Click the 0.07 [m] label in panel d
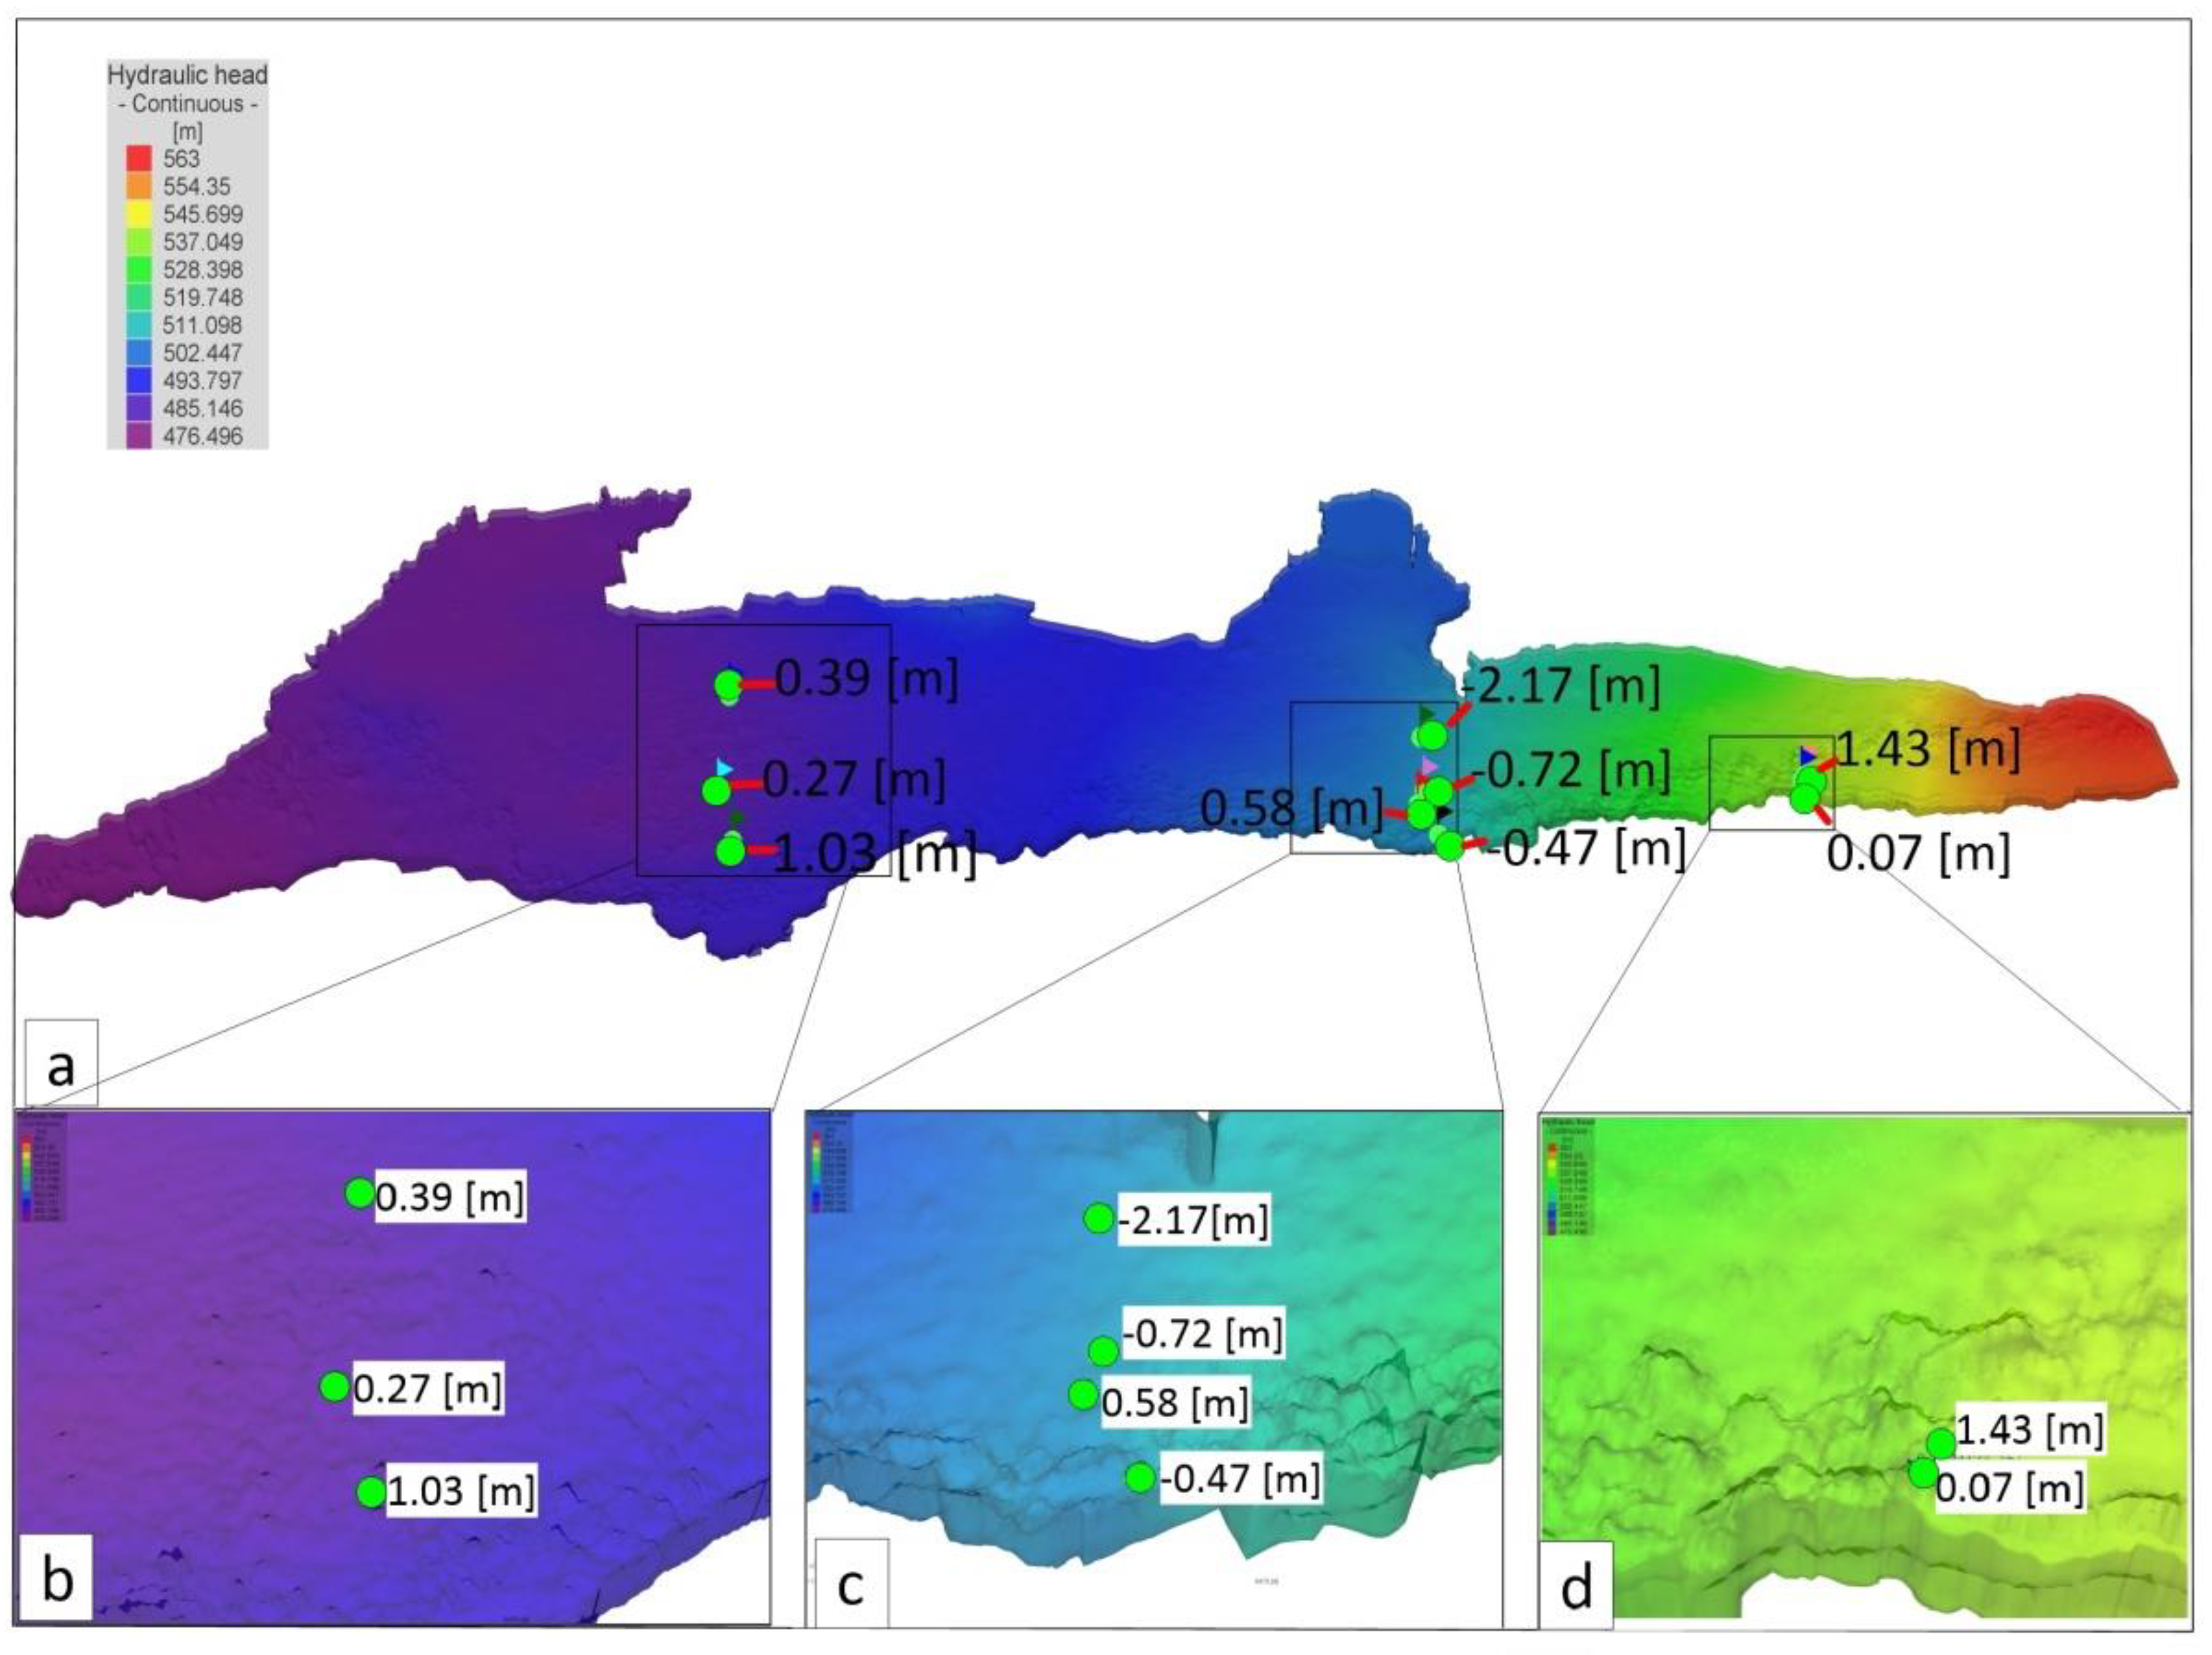 tap(2010, 1489)
